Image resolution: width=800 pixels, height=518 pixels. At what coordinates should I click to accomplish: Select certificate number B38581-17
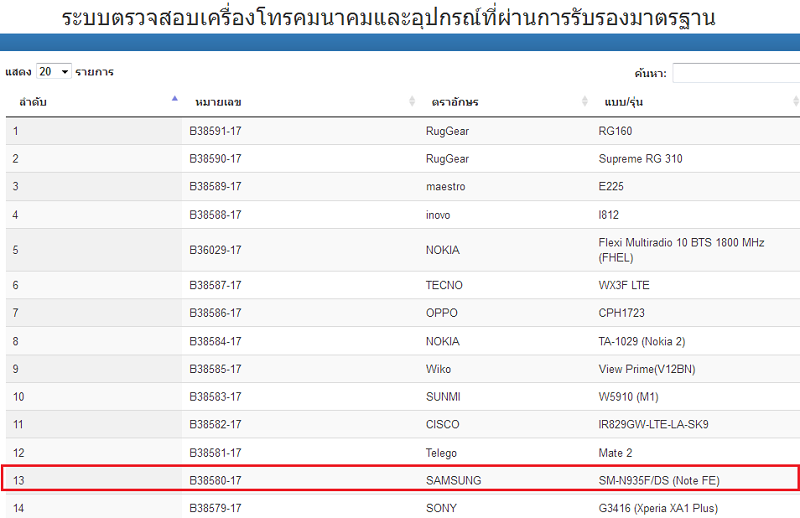pyautogui.click(x=215, y=453)
